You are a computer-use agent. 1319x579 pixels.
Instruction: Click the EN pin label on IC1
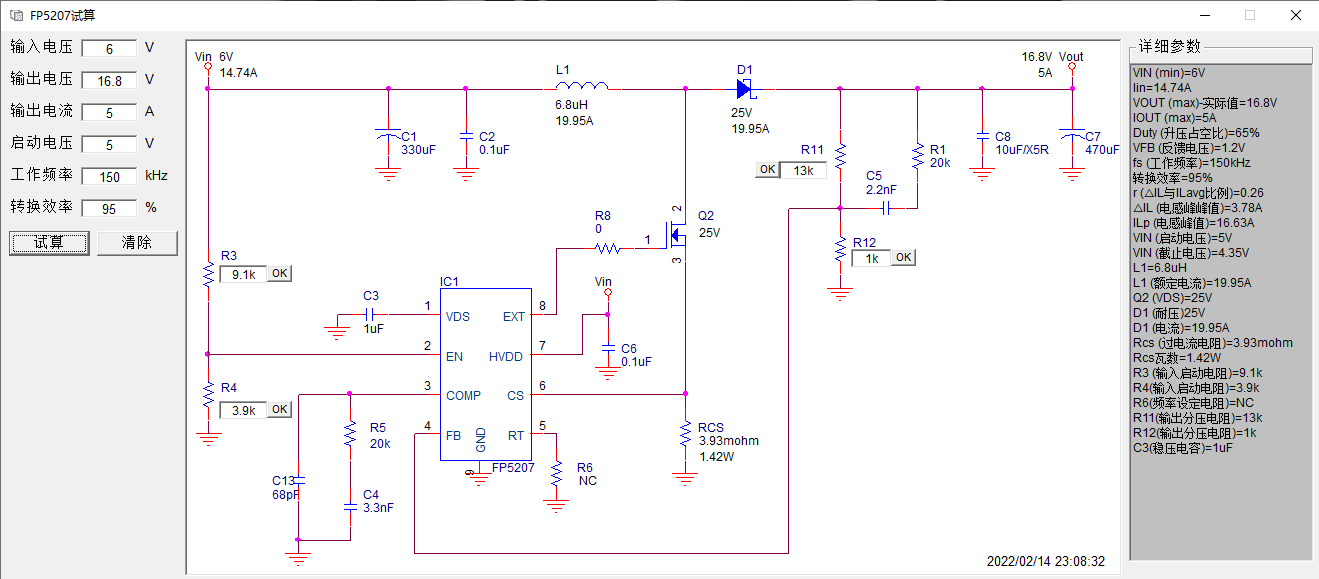(x=455, y=355)
